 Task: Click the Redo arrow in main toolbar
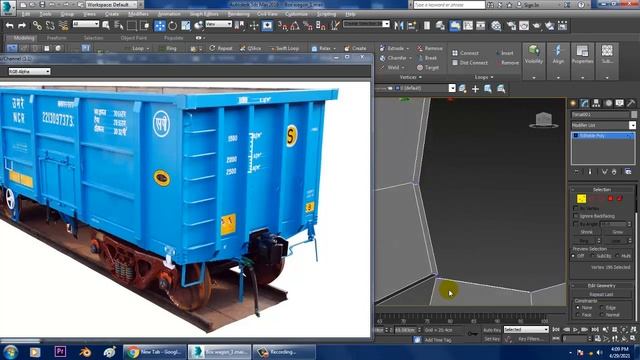22,26
